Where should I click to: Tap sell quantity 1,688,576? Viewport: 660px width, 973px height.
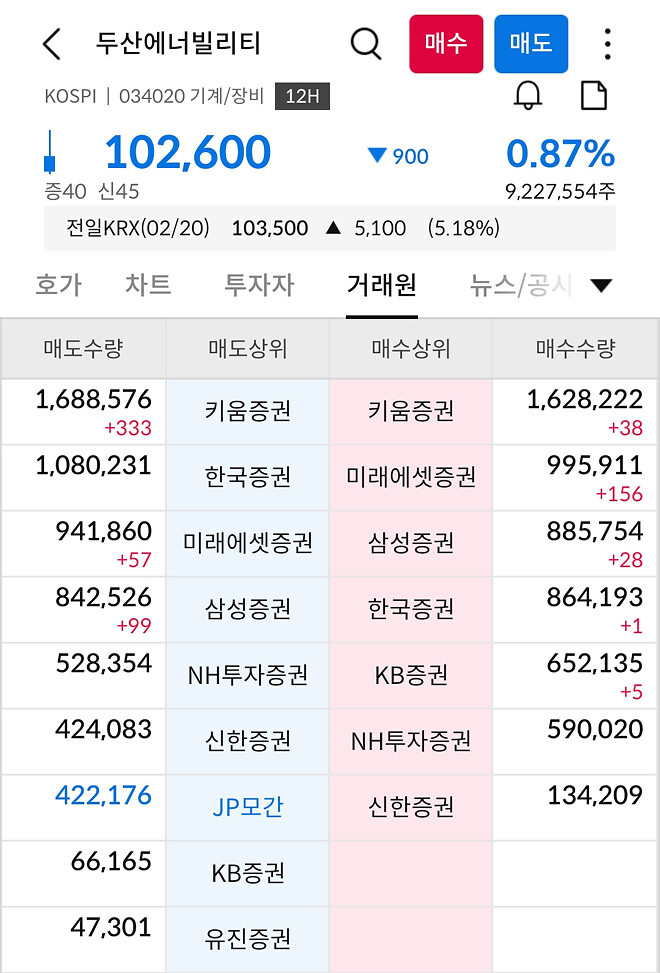point(94,399)
